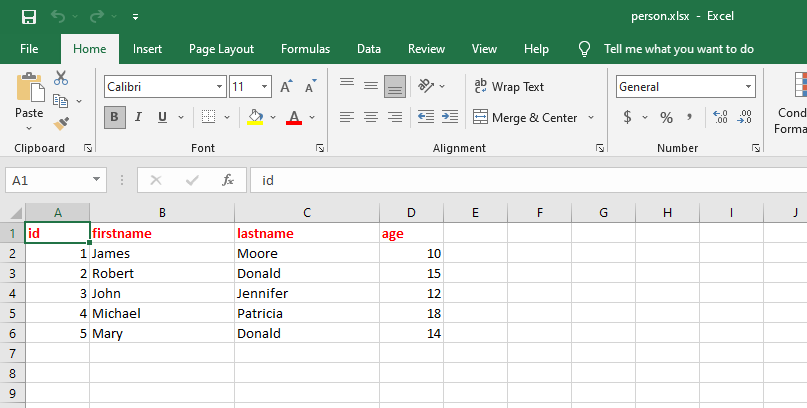Screen dimensions: 807x408
Task: Expand the Paste options arrow
Action: click(x=29, y=128)
